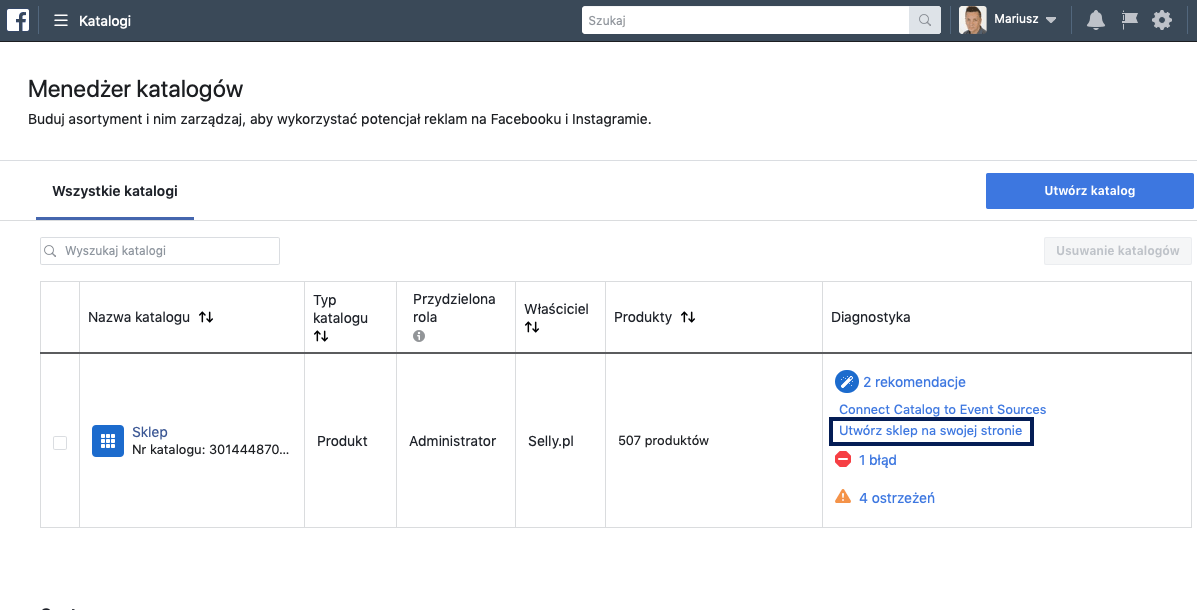The height and width of the screenshot is (610, 1197).
Task: Open Connect Catalog to Event Sources link
Action: coord(942,409)
